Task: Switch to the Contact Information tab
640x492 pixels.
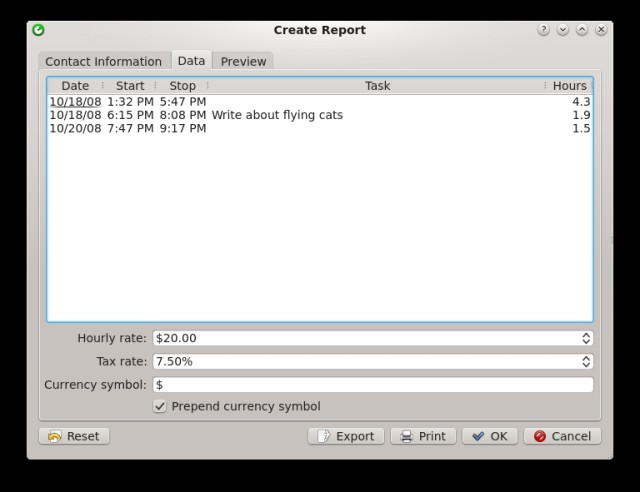Action: pos(103,61)
